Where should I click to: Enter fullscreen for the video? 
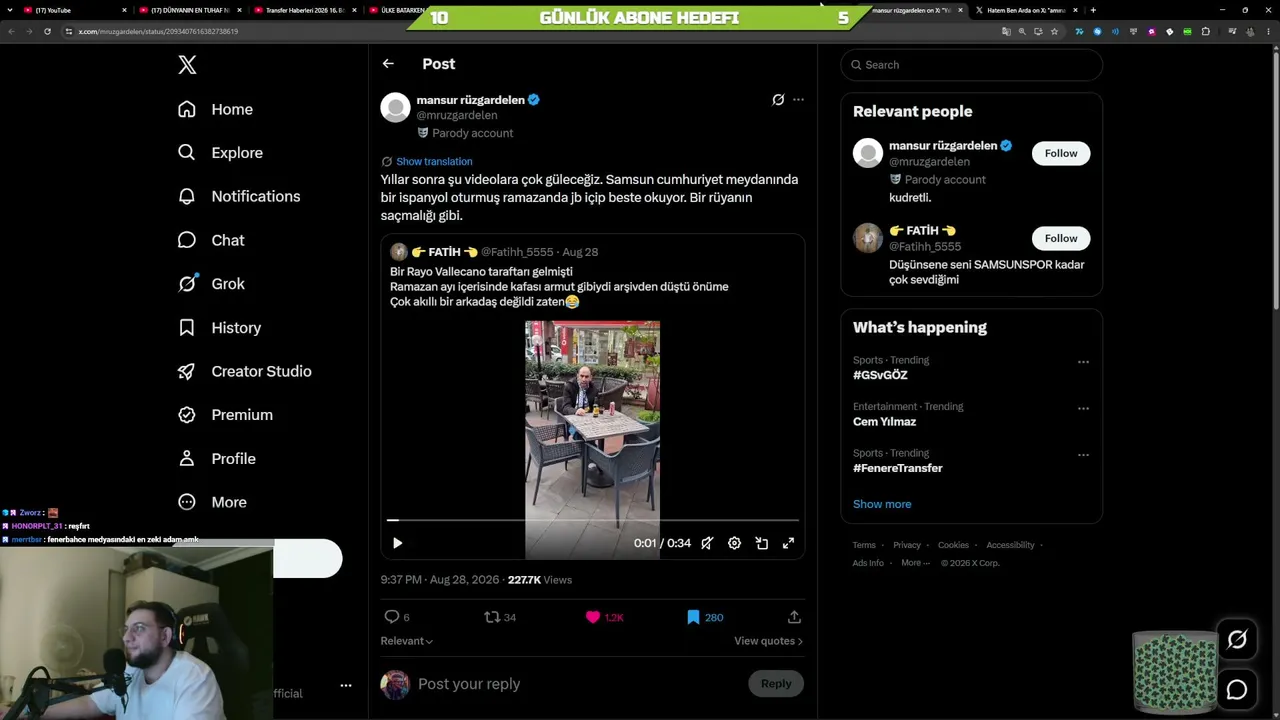click(x=788, y=543)
